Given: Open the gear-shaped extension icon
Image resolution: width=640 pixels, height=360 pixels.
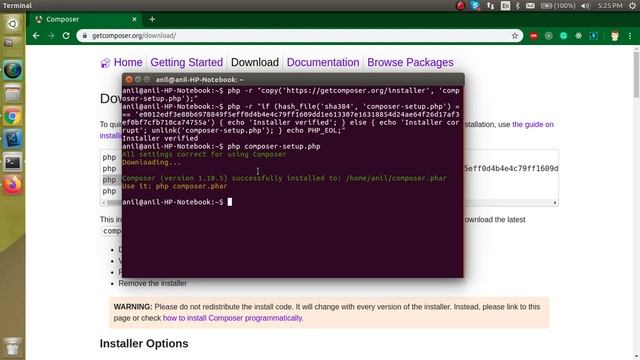Looking at the screenshot, I should point(578,36).
